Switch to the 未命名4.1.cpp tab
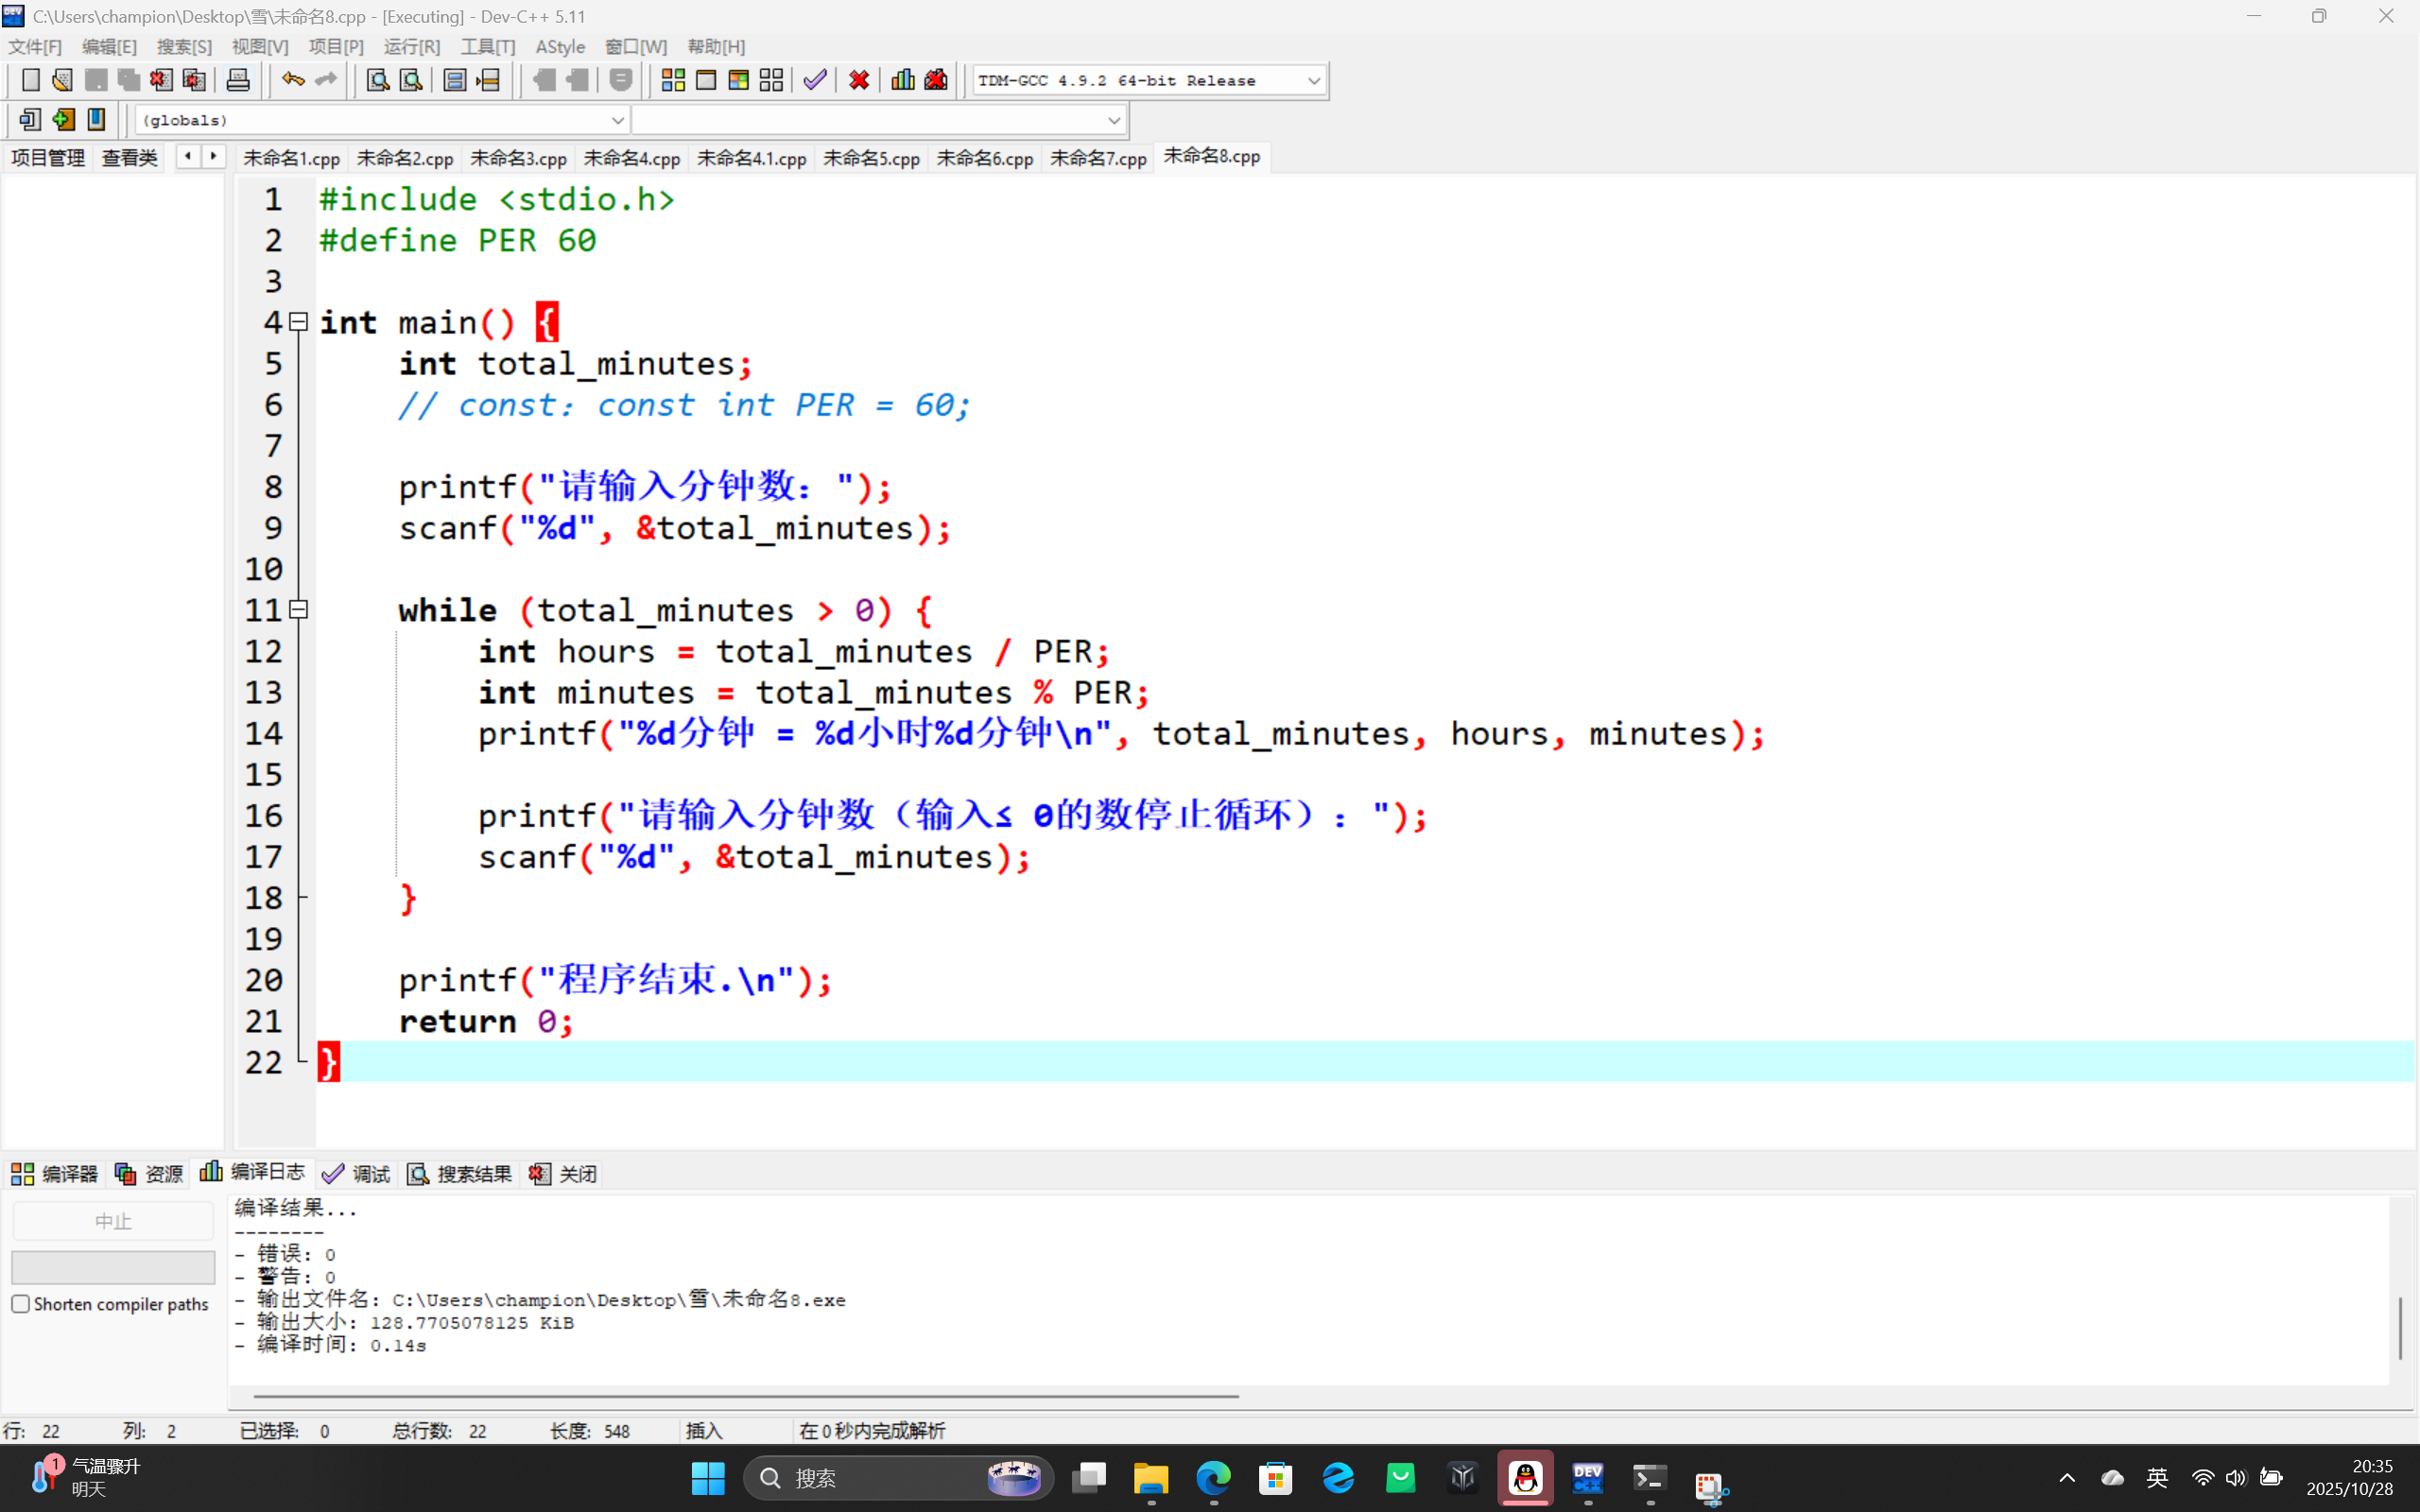 click(x=751, y=158)
